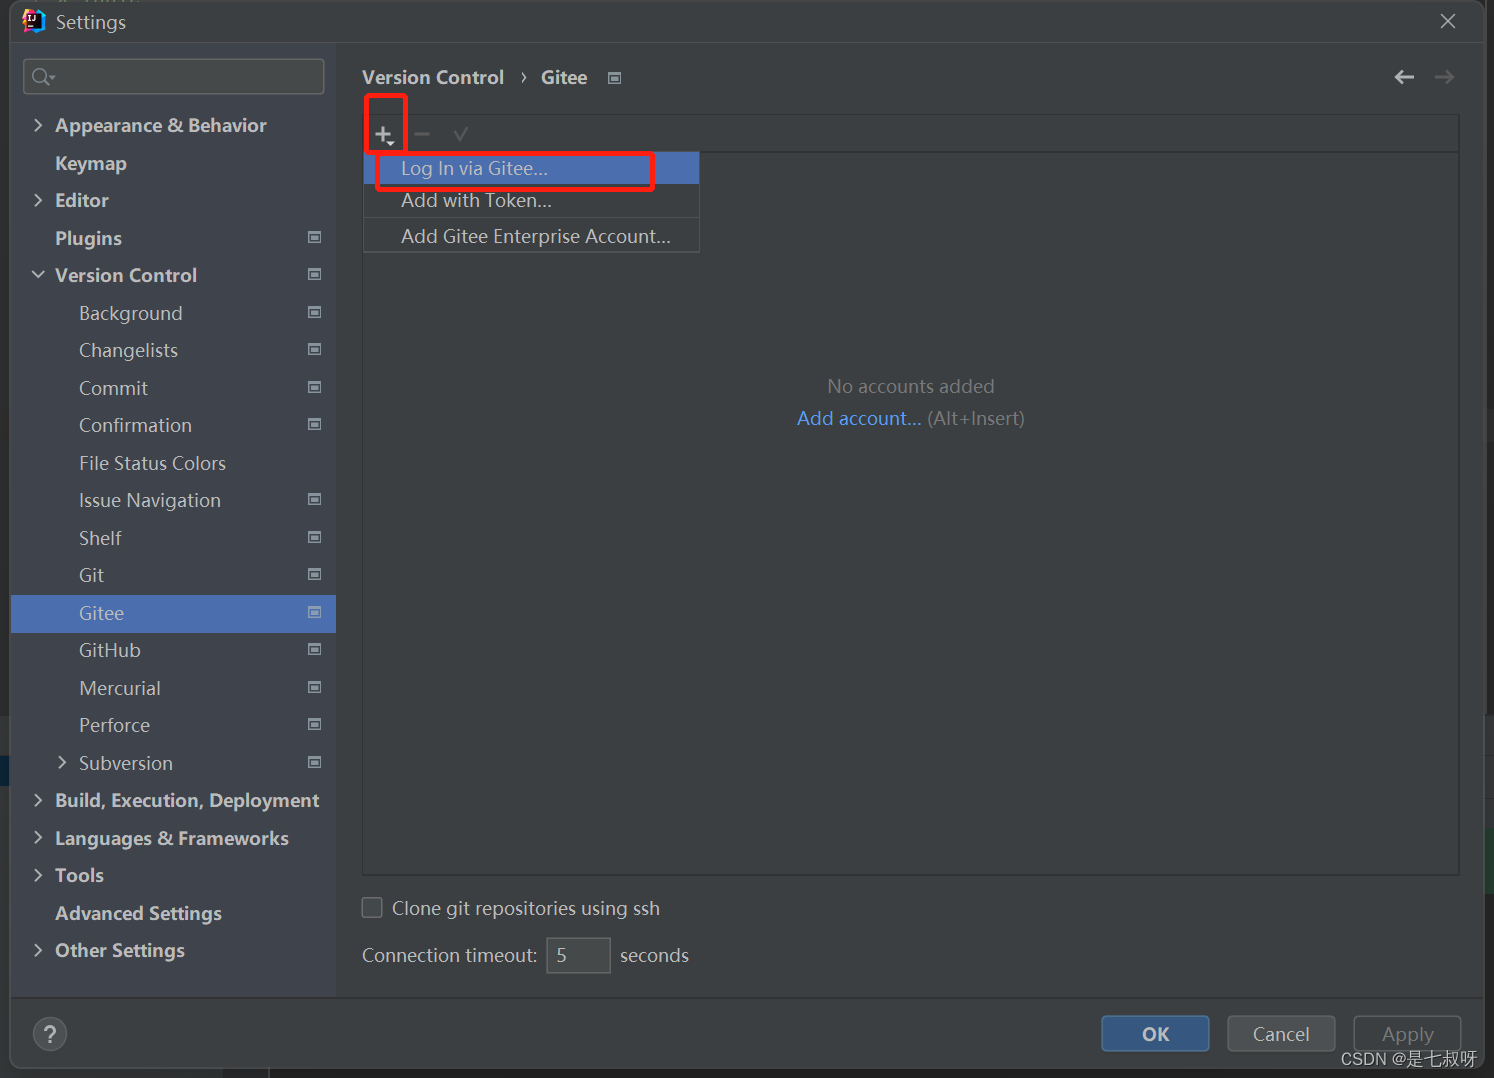Click the checkmark set default account icon
The image size is (1494, 1078).
pyautogui.click(x=460, y=134)
